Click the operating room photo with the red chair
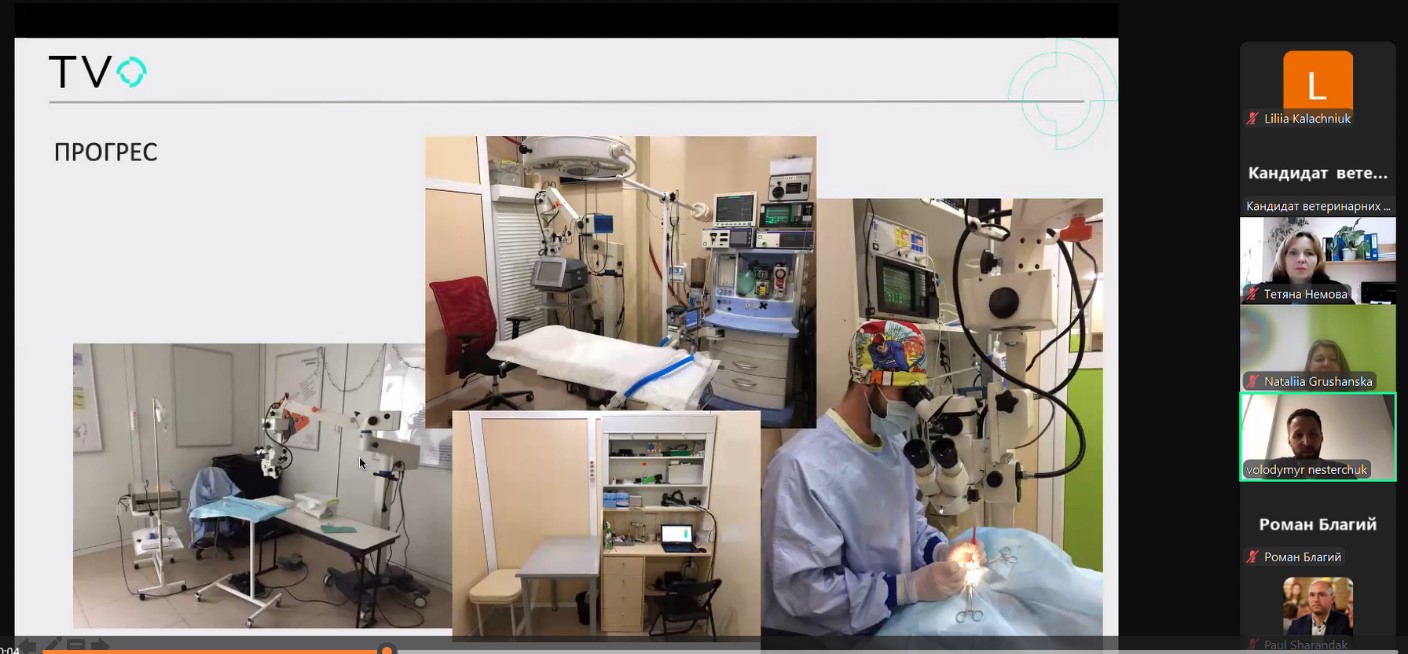Image resolution: width=1408 pixels, height=654 pixels. point(620,272)
